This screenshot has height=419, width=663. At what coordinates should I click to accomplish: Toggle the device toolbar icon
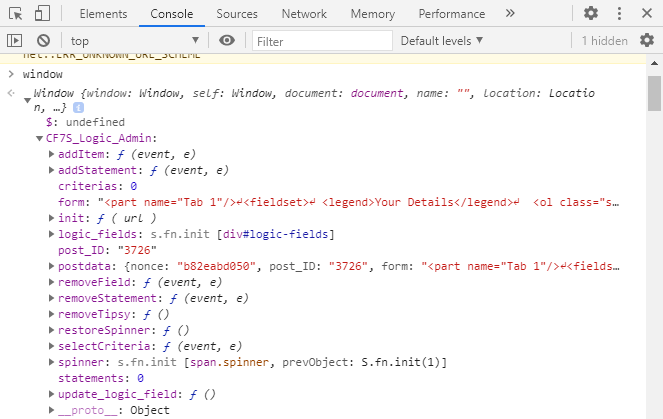[43, 14]
